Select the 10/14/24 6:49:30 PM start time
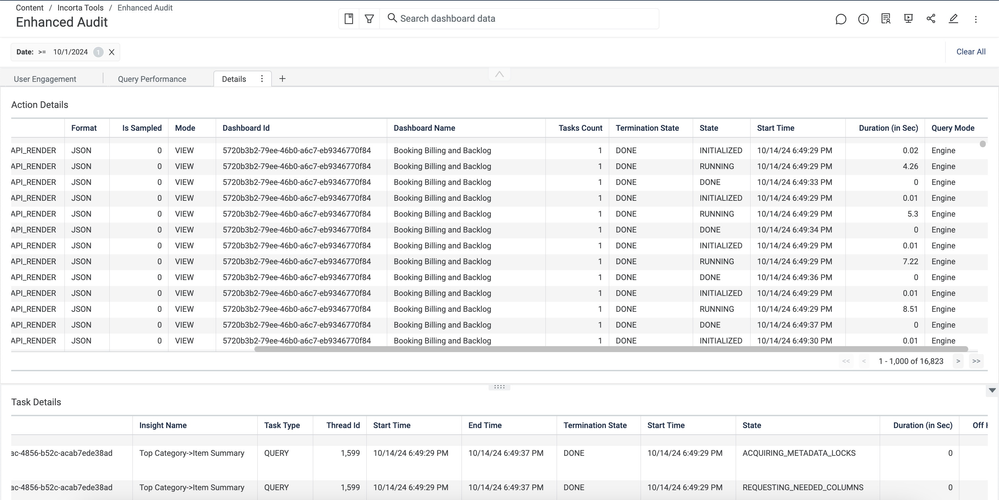 794,341
